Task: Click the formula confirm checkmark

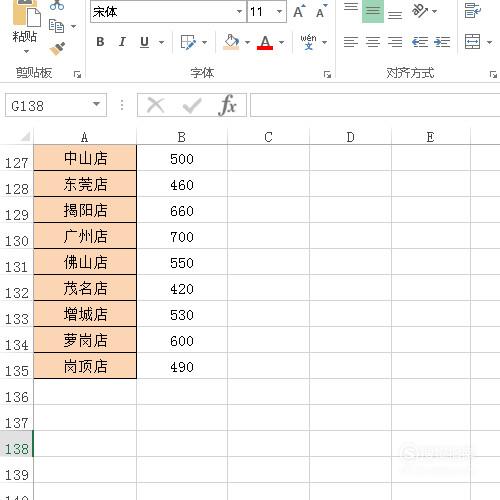Action: click(x=192, y=106)
